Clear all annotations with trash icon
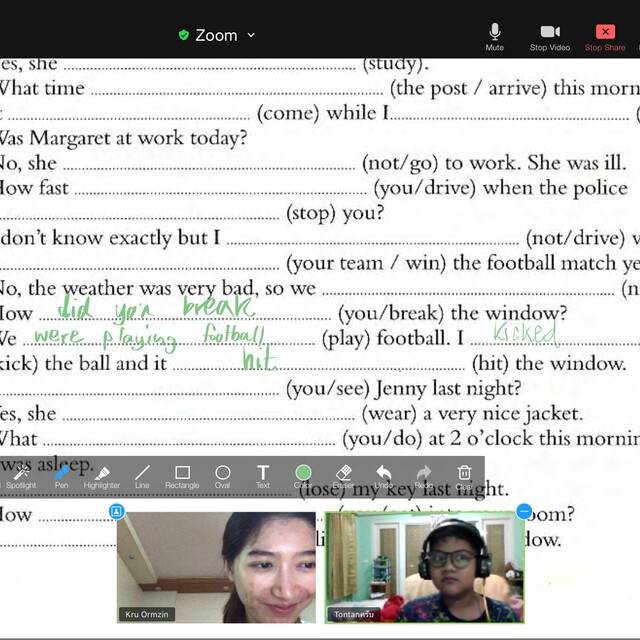 point(464,477)
